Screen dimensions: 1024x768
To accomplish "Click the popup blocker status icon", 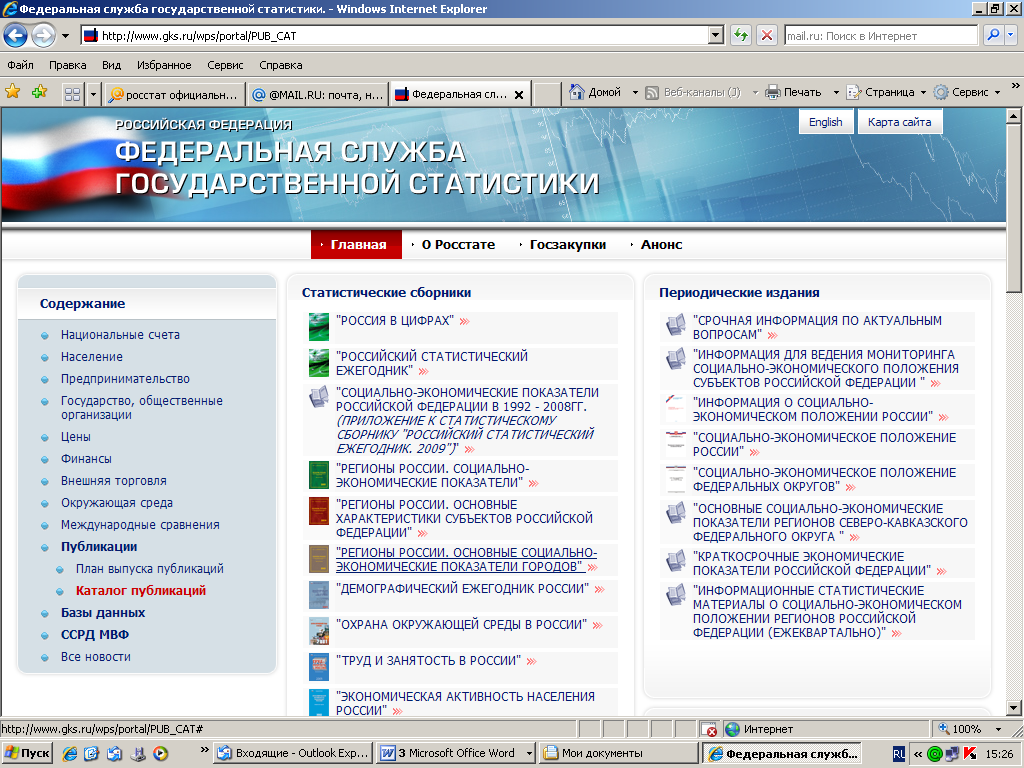I will [x=709, y=729].
